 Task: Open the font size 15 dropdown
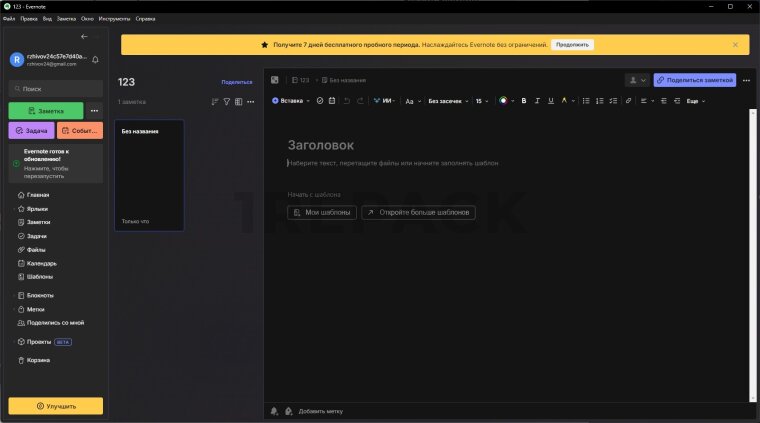click(482, 101)
